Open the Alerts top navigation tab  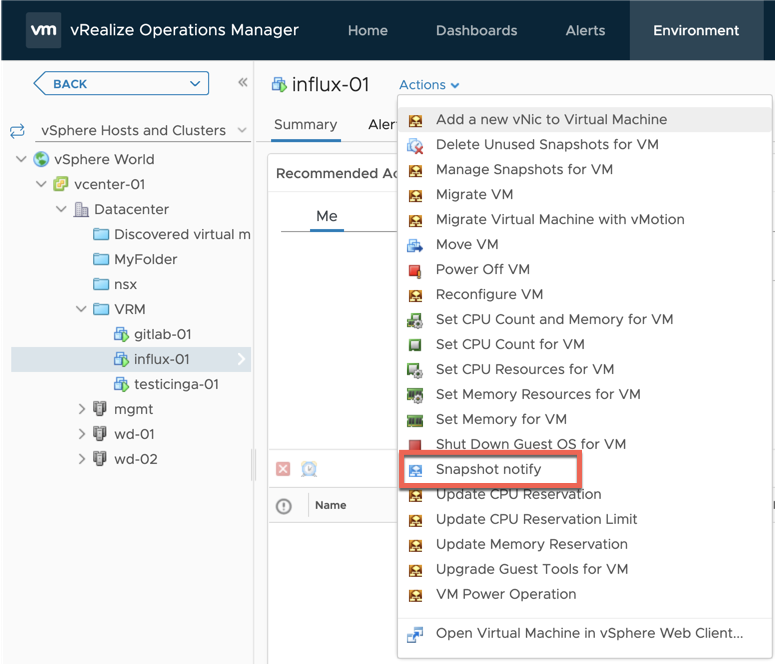point(585,31)
